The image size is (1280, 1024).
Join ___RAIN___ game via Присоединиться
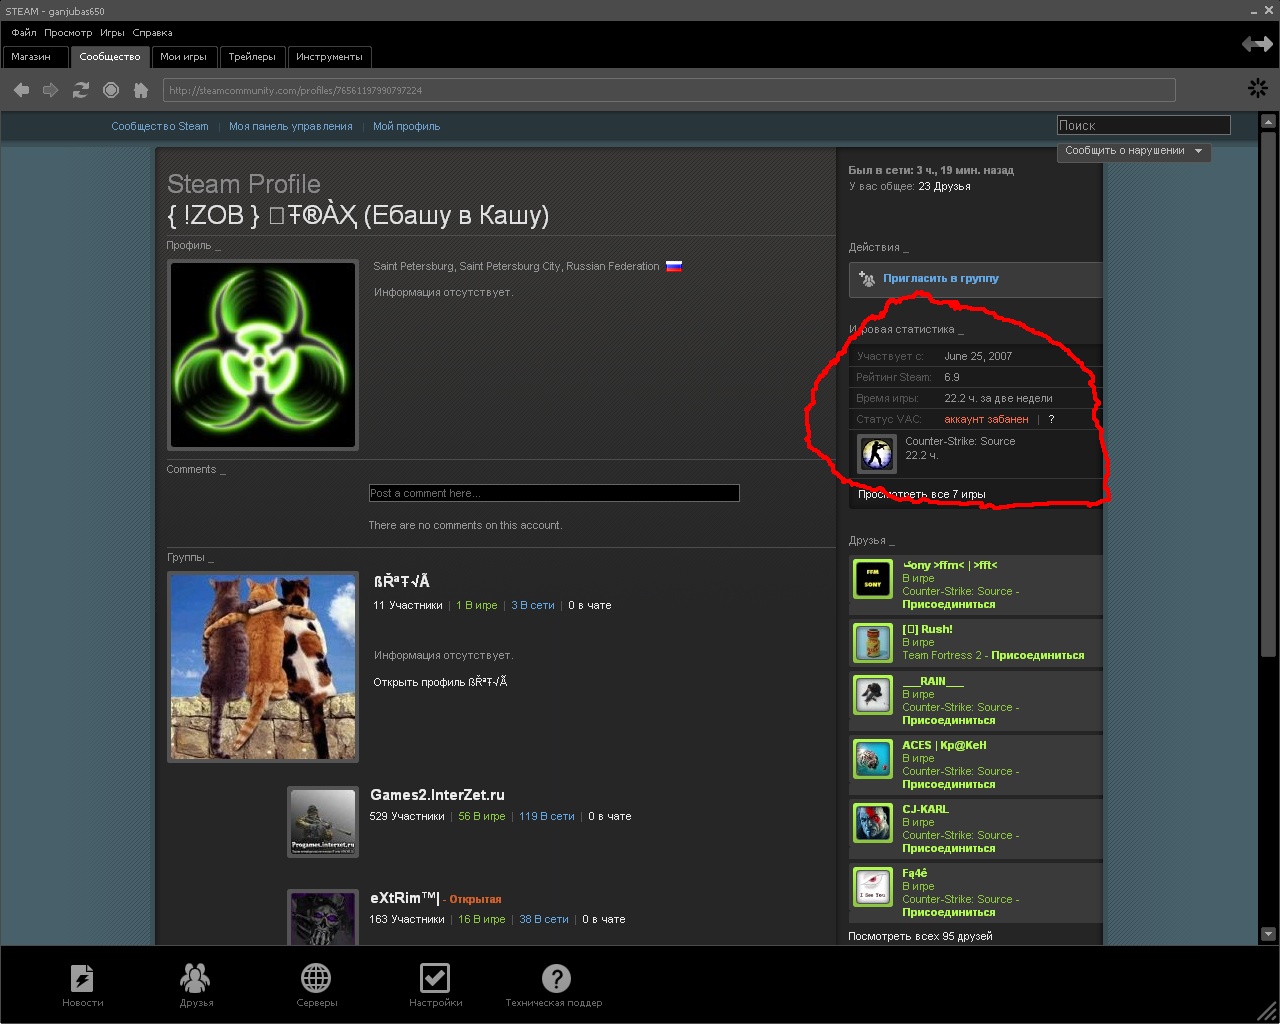click(949, 720)
